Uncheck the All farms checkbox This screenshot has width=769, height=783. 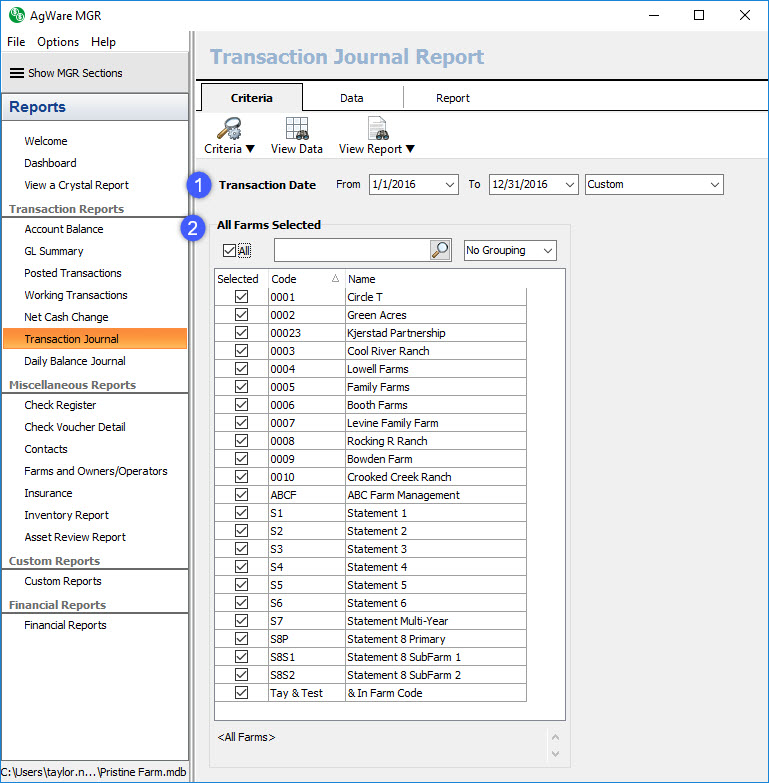[229, 251]
